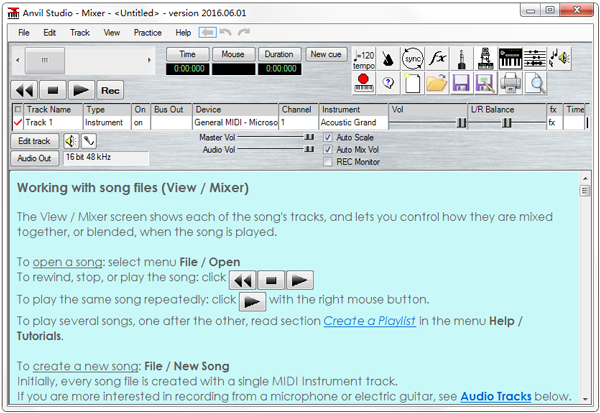Click the Master Vol slider handle
This screenshot has width=600, height=413.
tap(309, 137)
